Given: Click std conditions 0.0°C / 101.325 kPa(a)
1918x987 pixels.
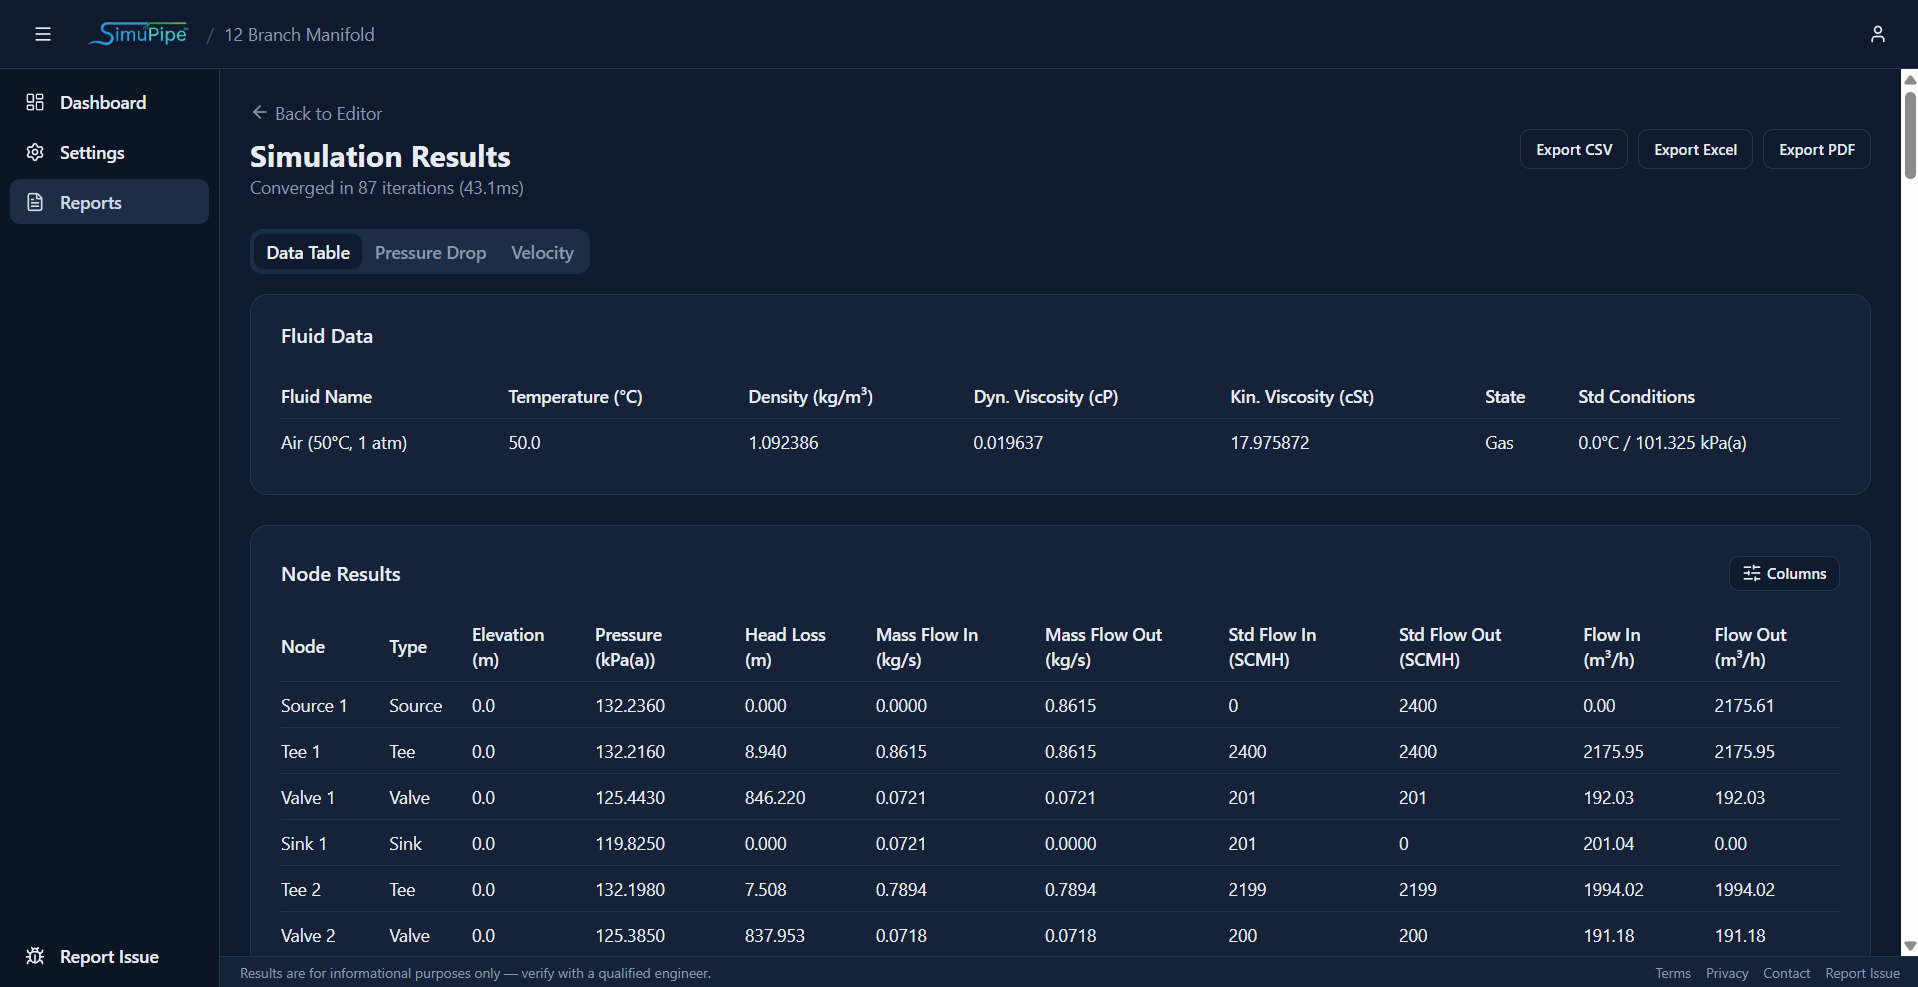Looking at the screenshot, I should [x=1662, y=442].
